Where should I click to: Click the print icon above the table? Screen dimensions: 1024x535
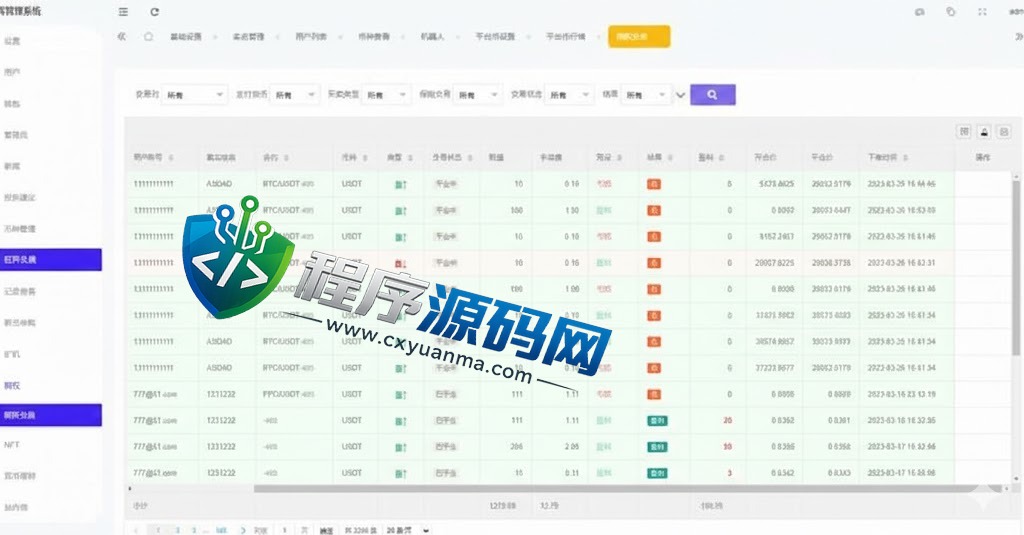(x=1004, y=131)
